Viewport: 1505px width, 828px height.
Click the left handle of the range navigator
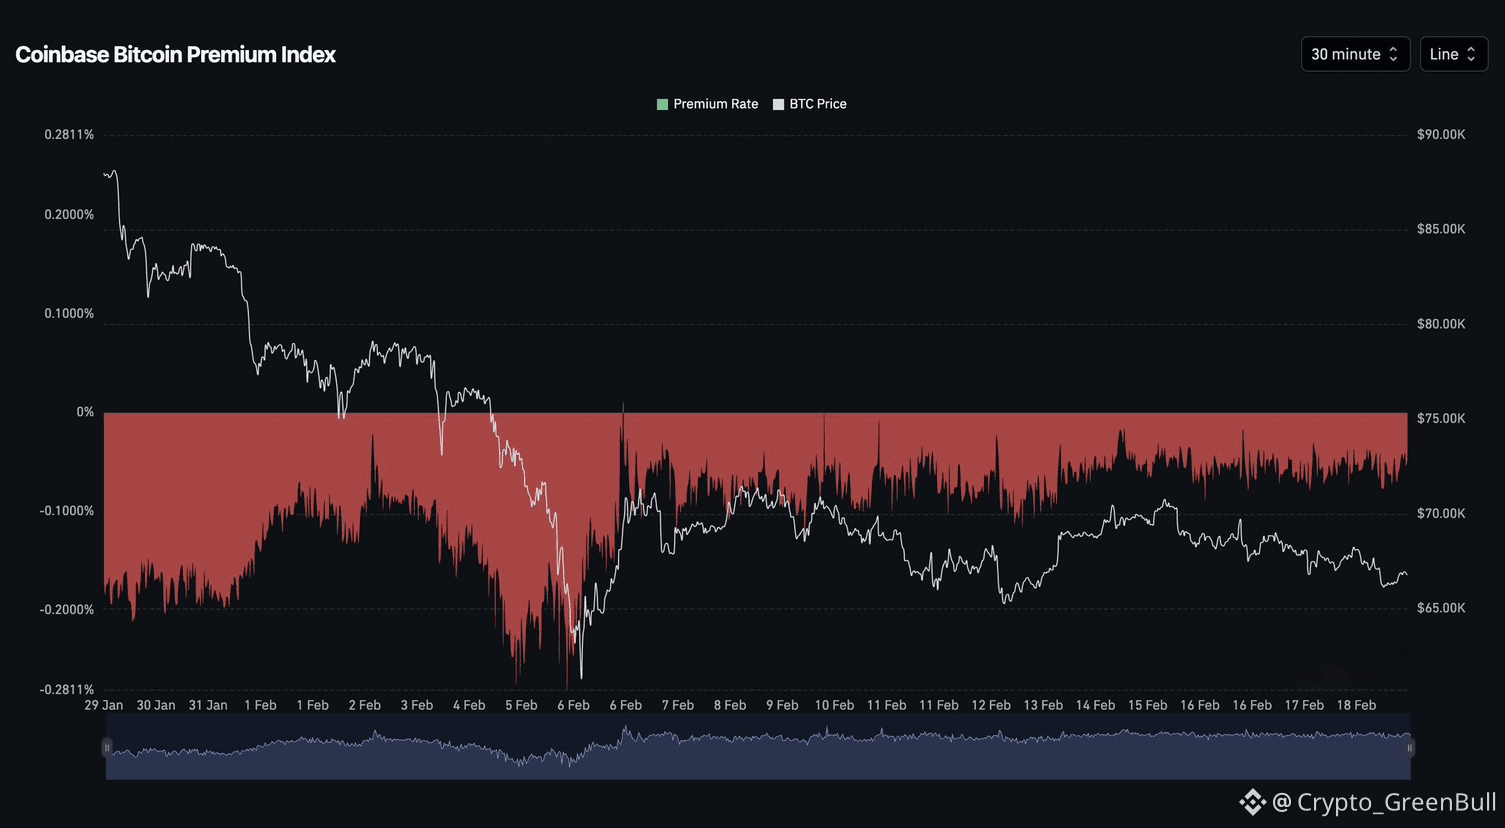(x=107, y=747)
